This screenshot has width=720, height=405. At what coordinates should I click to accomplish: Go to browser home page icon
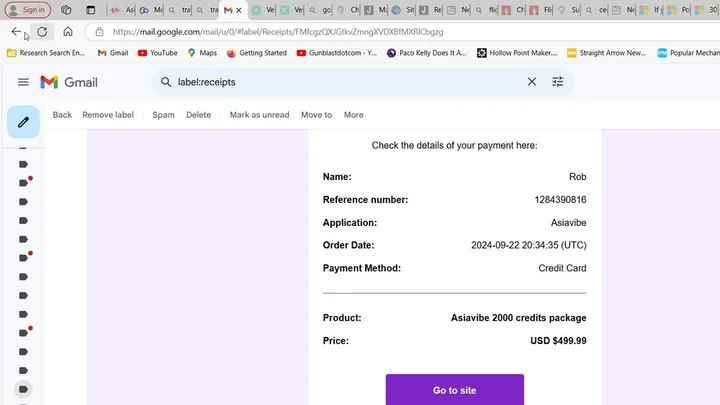(x=68, y=32)
